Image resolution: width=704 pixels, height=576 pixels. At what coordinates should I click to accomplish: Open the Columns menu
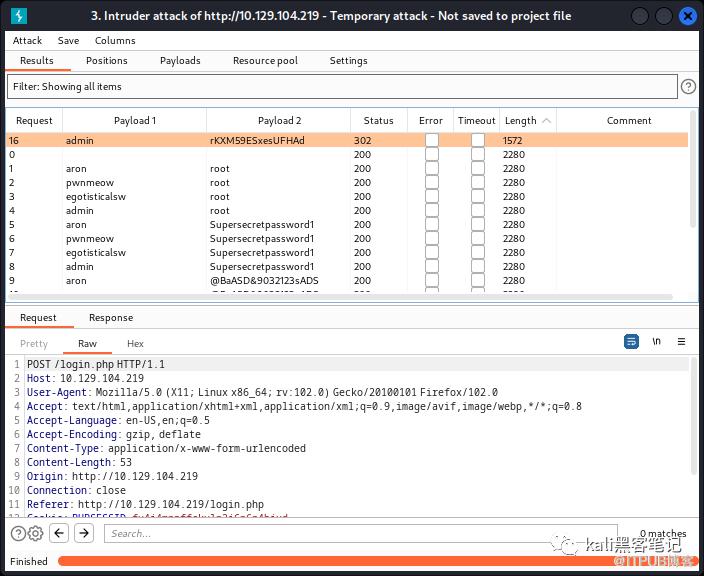point(115,41)
